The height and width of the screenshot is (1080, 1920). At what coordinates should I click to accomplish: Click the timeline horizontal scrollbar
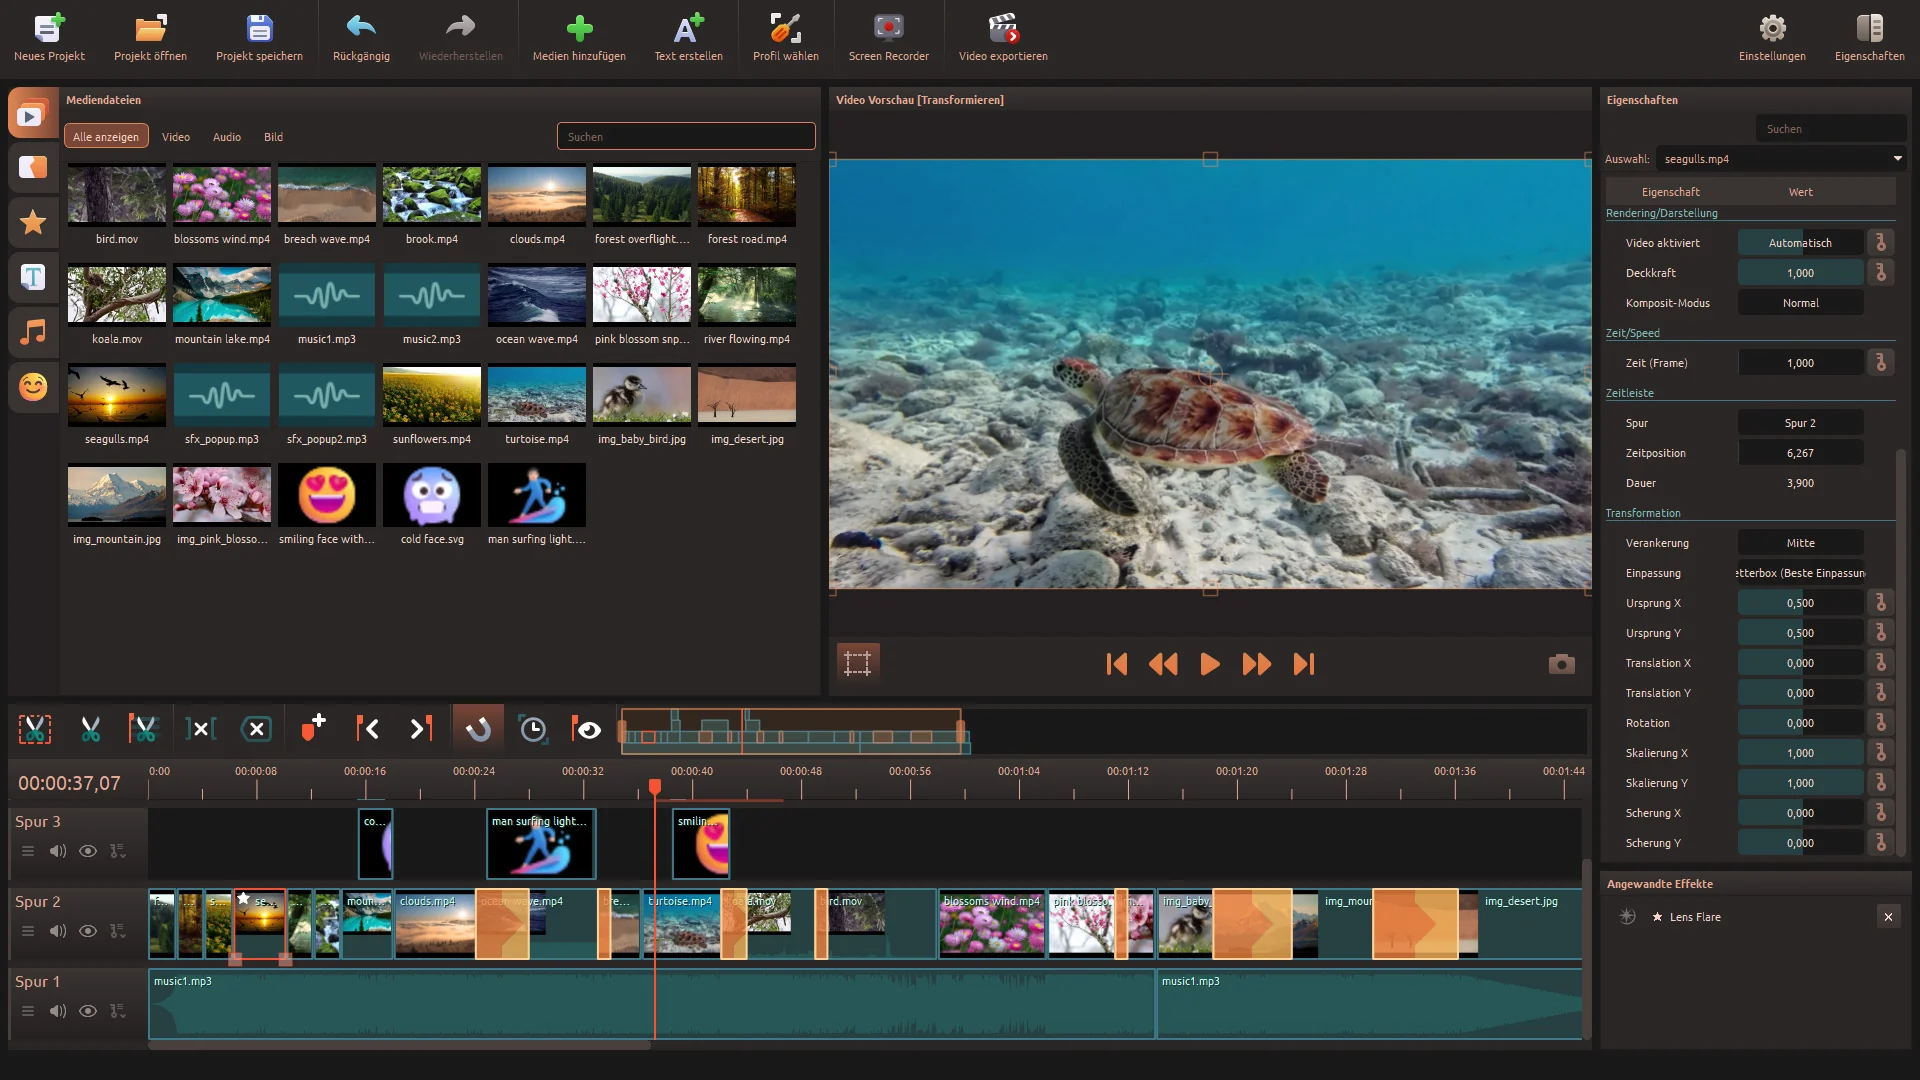pyautogui.click(x=400, y=1046)
